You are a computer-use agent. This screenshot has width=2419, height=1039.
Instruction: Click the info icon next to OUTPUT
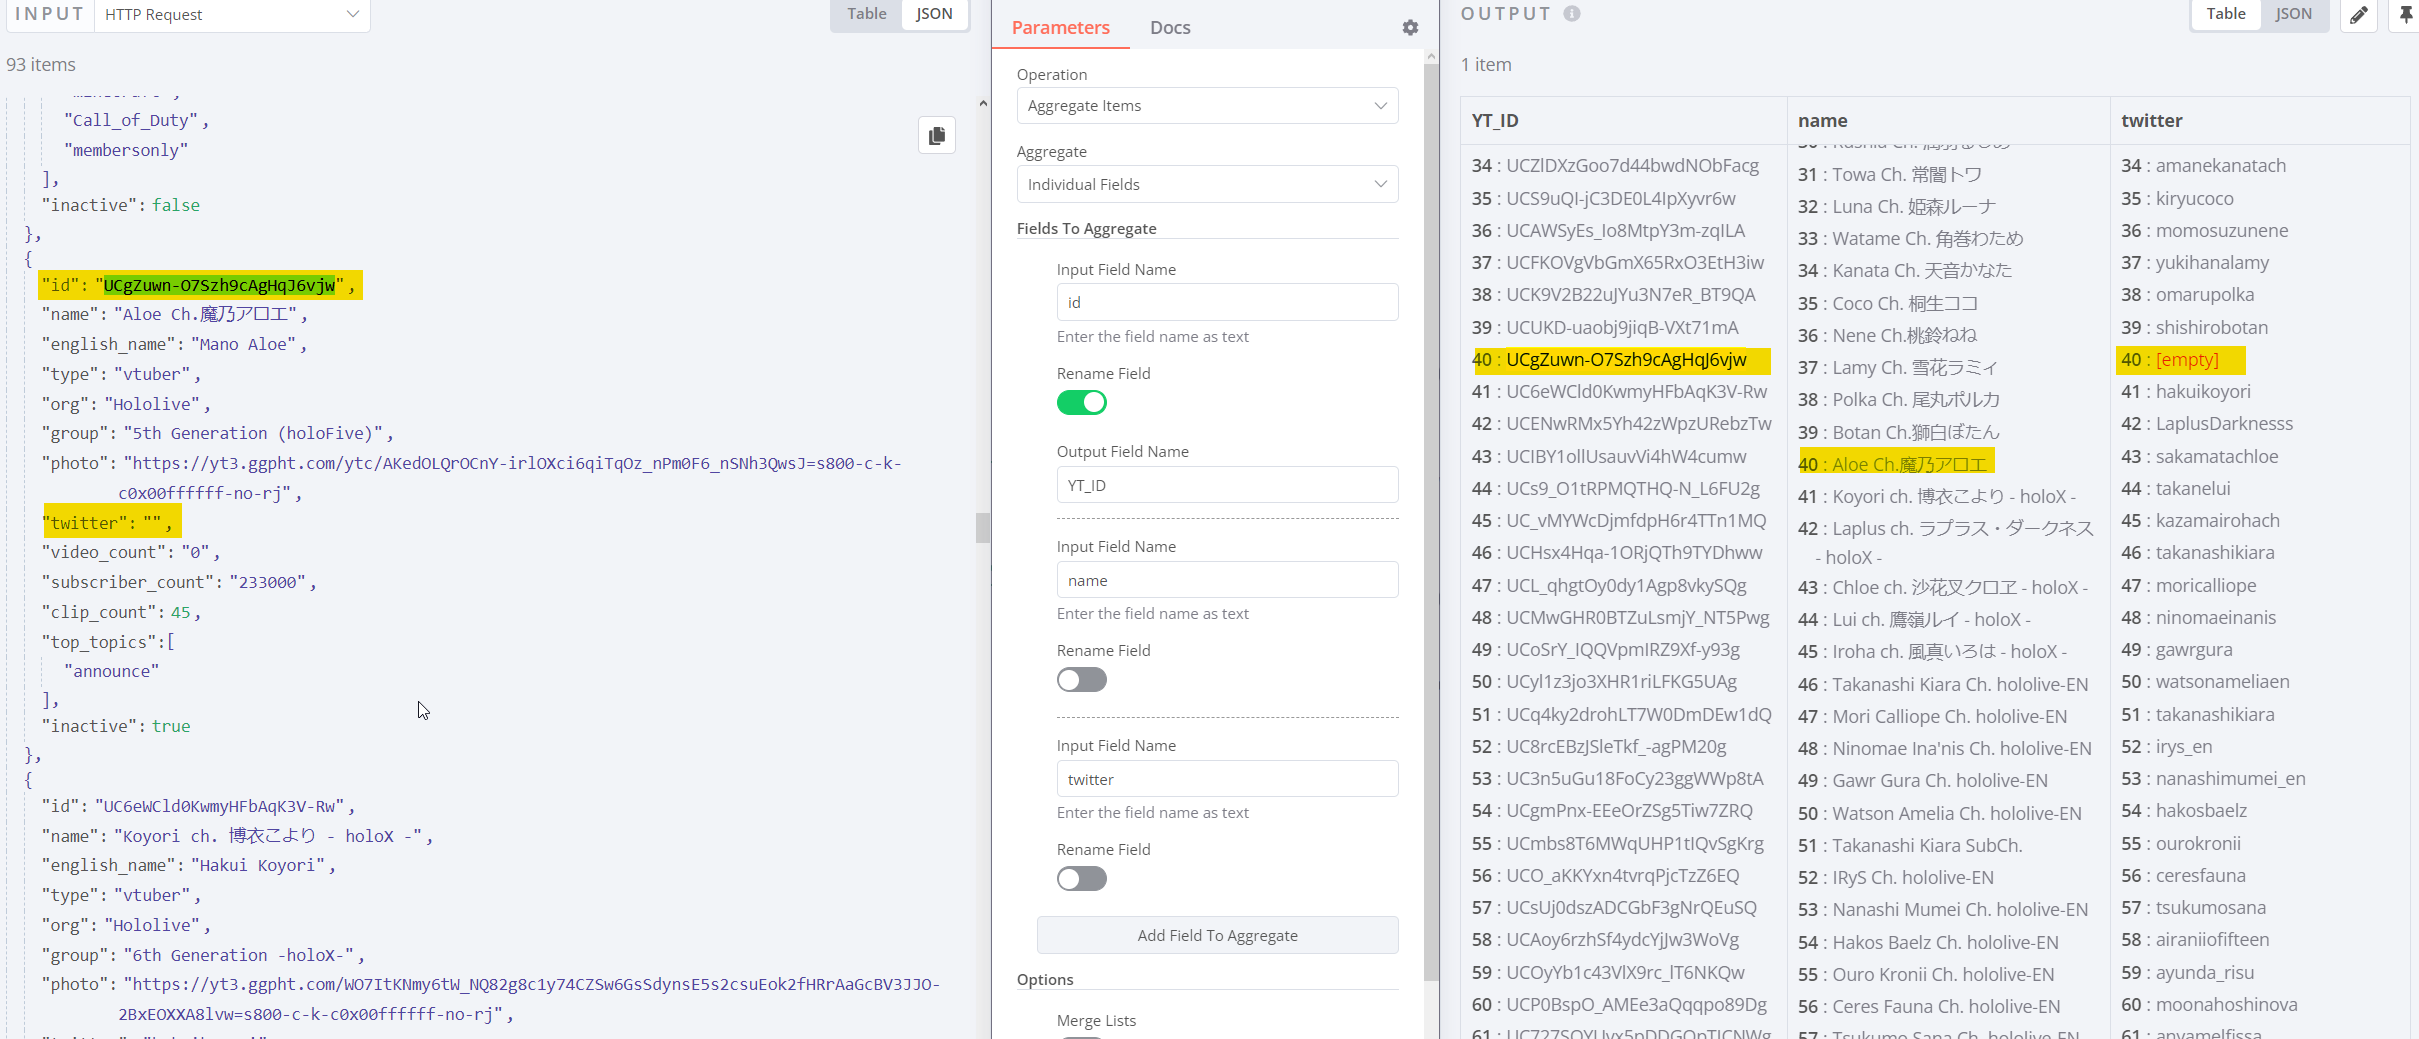[1572, 13]
